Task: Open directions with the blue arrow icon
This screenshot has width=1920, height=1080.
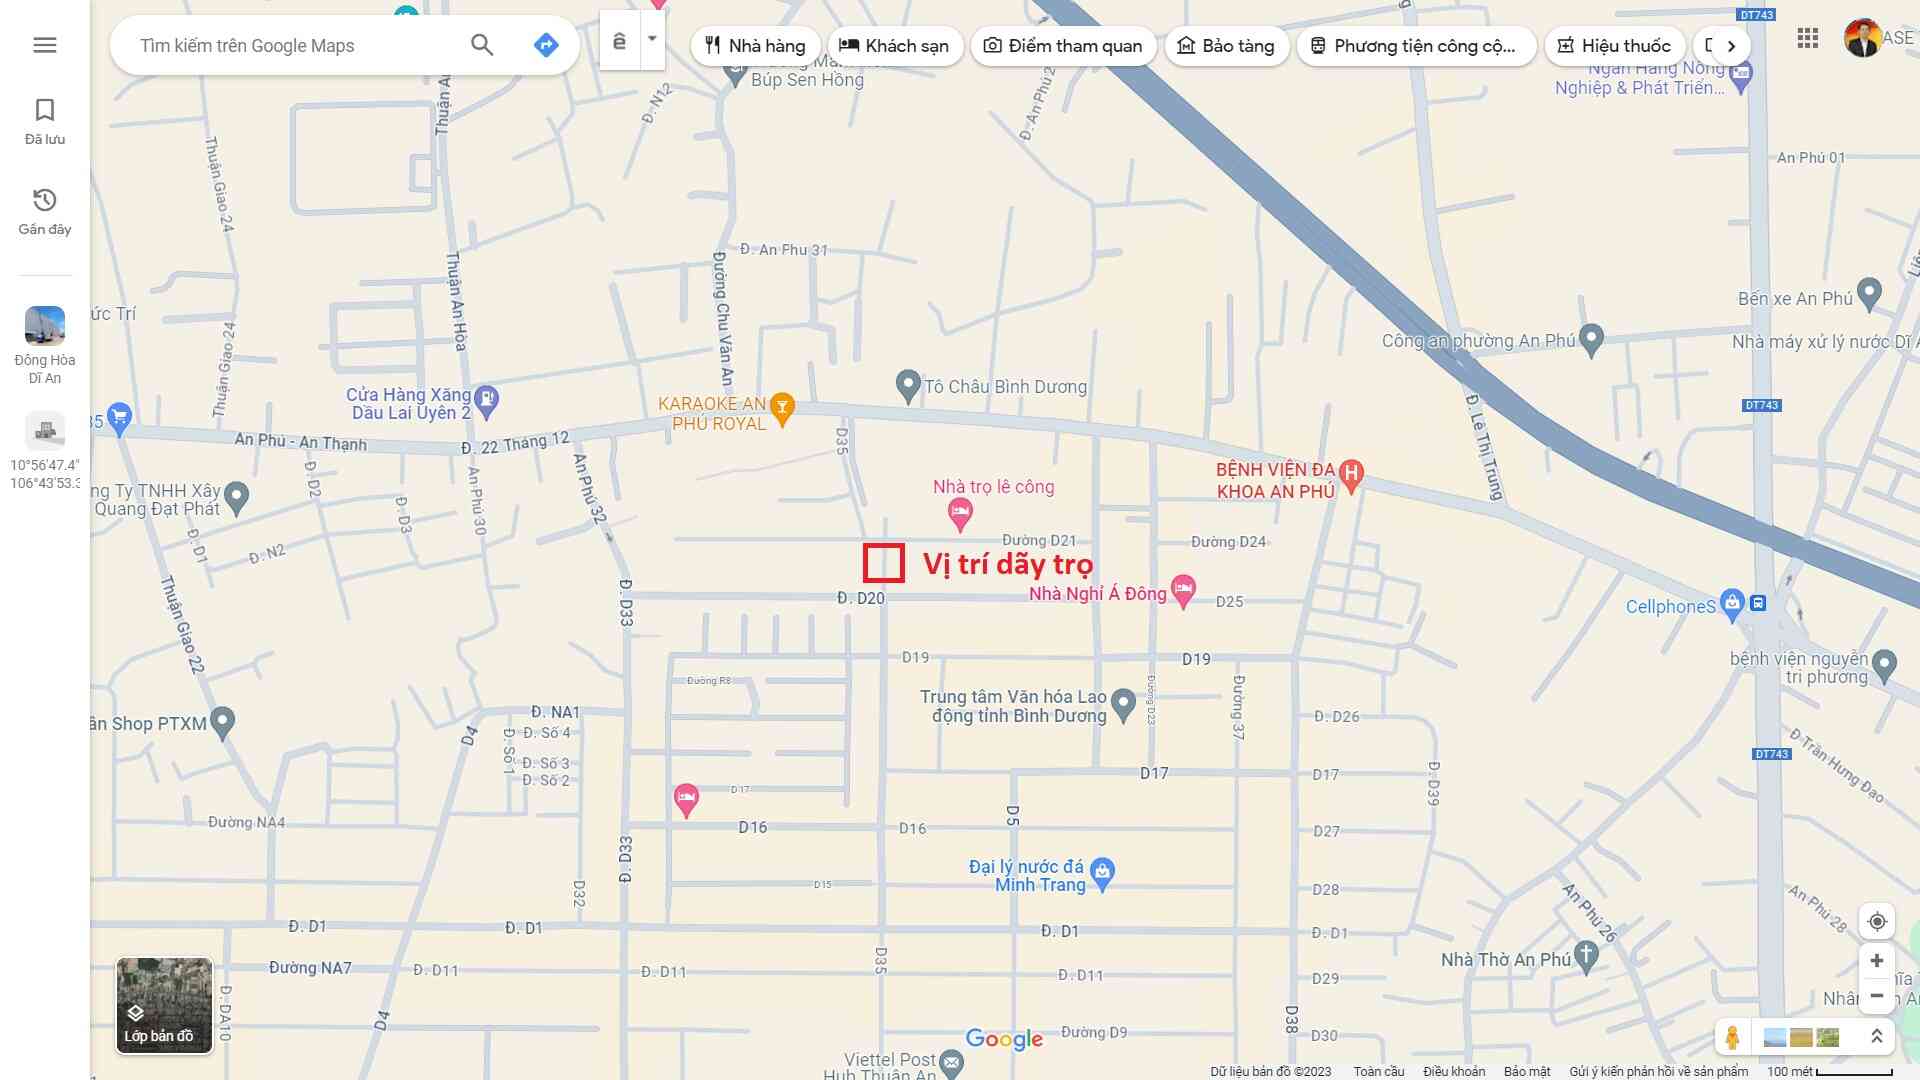Action: [x=546, y=45]
